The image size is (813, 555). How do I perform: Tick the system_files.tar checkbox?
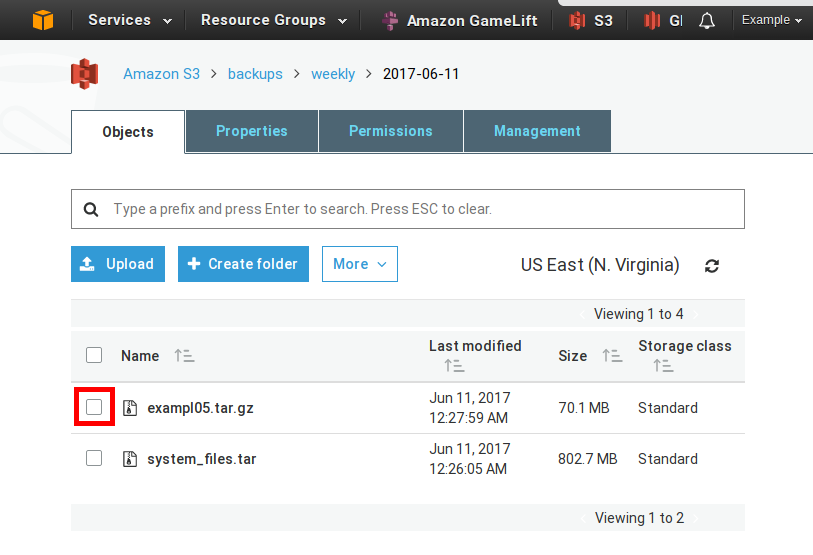pyautogui.click(x=94, y=458)
